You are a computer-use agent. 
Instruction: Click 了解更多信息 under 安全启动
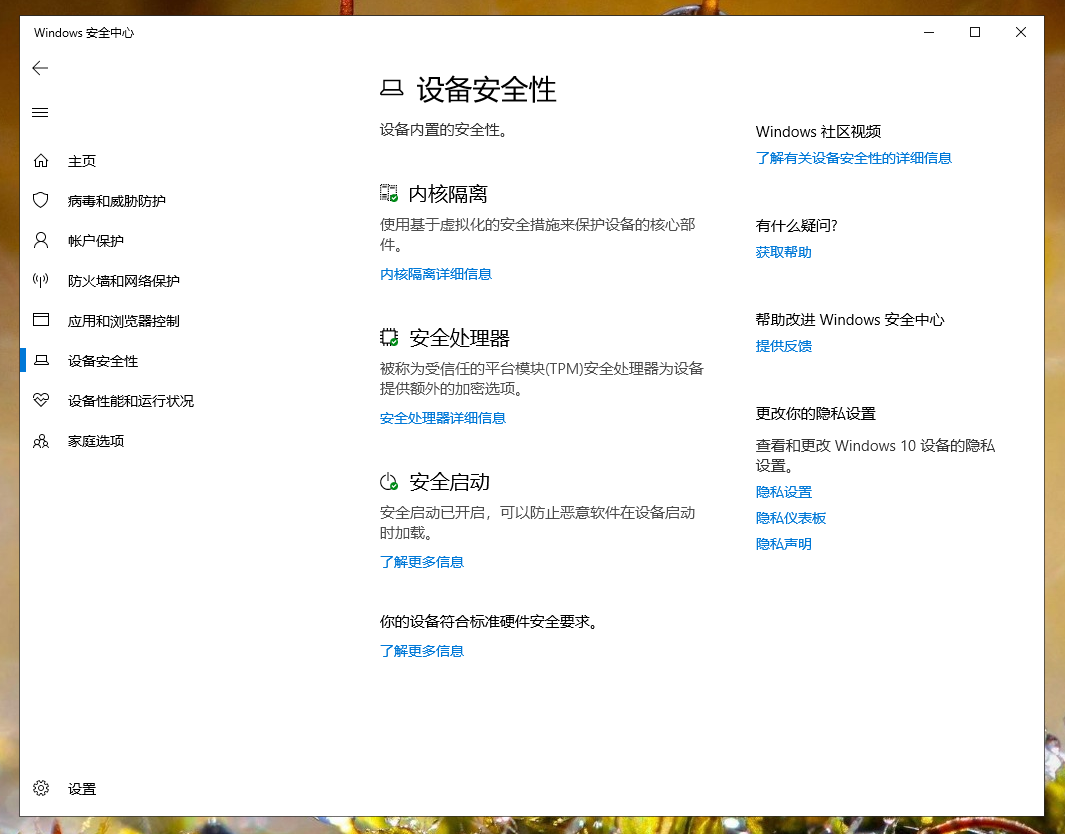[x=421, y=562]
